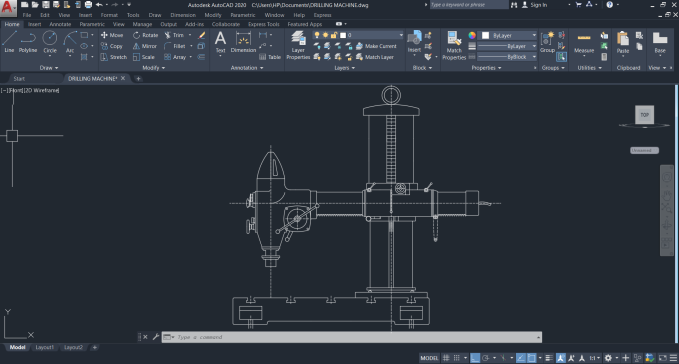Choose the Copy command in Modify

click(112, 46)
